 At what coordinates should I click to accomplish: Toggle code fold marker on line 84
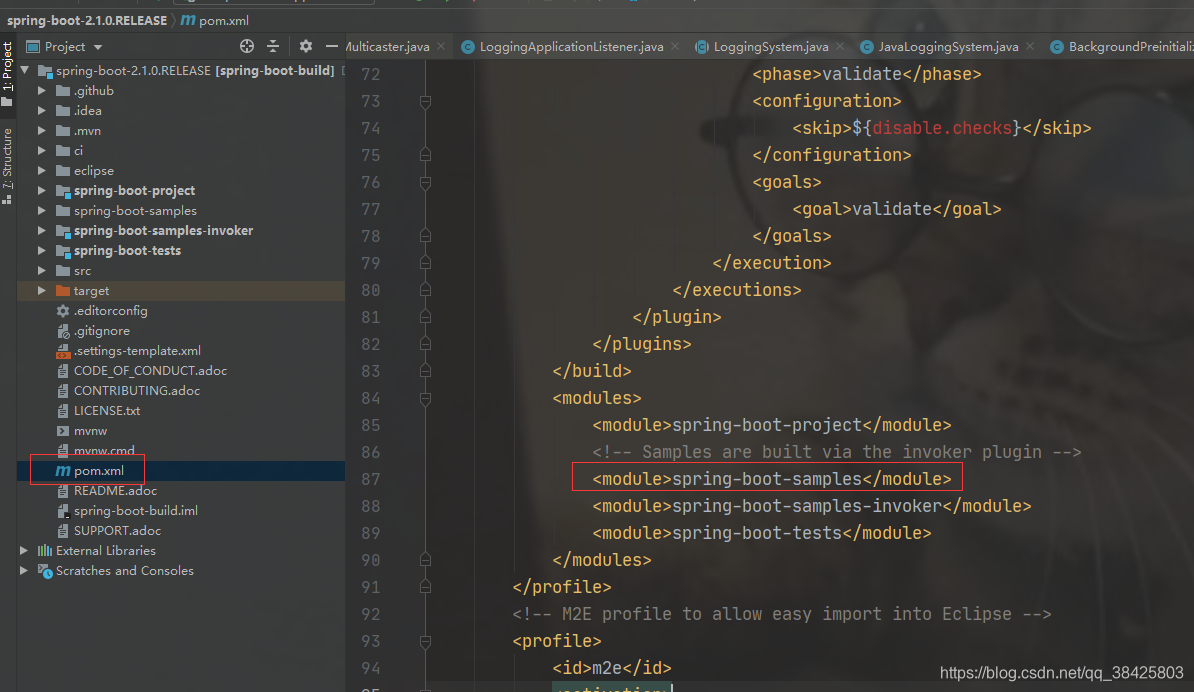426,398
